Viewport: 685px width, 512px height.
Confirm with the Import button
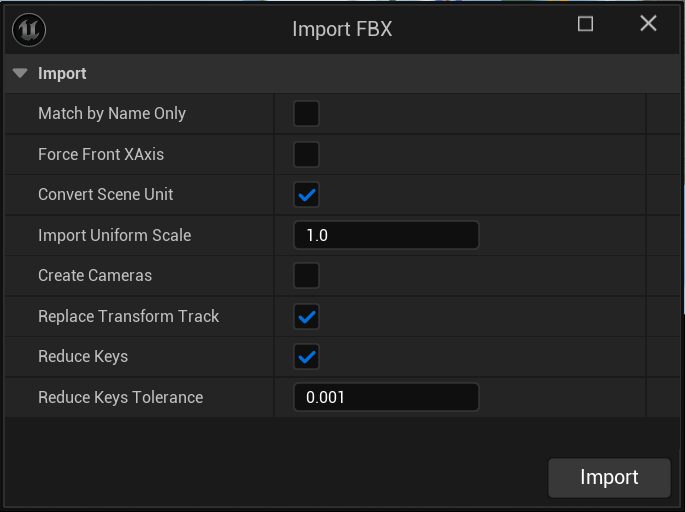point(609,477)
